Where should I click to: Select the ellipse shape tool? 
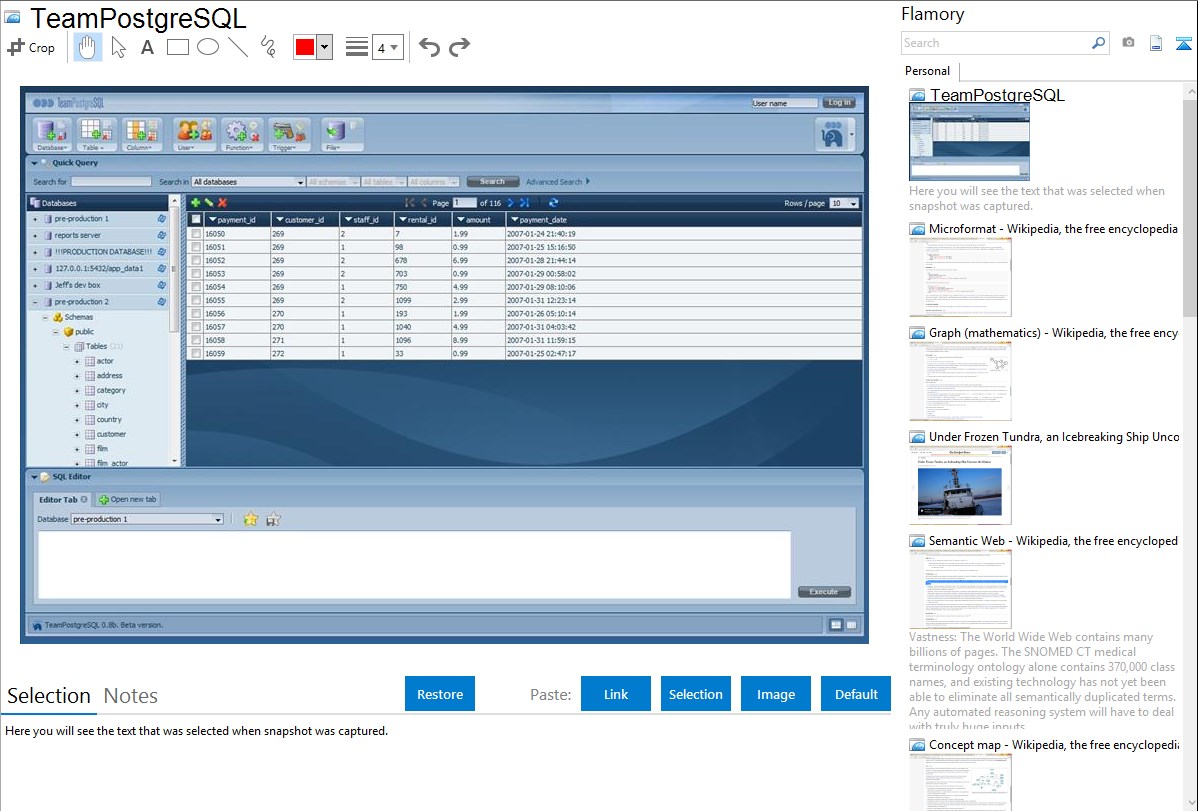(x=208, y=47)
